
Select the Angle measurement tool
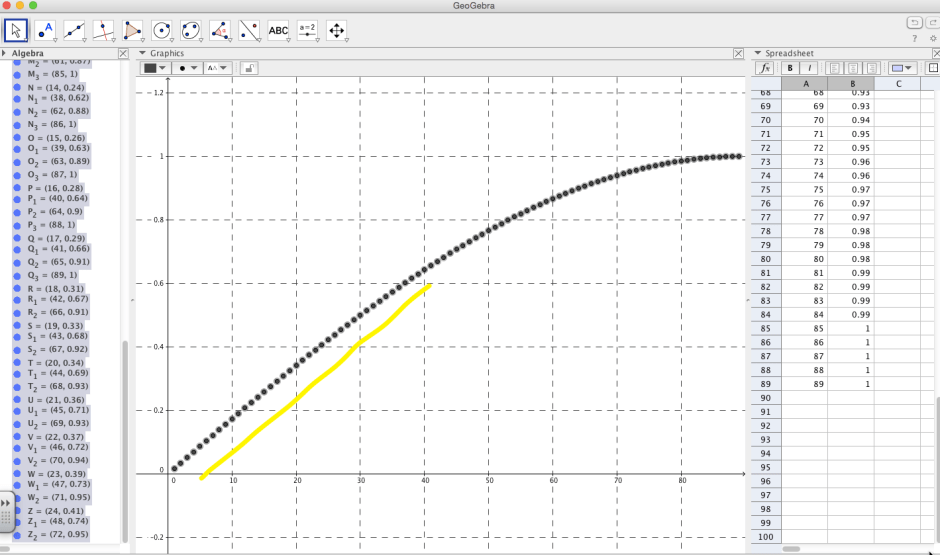pyautogui.click(x=220, y=30)
